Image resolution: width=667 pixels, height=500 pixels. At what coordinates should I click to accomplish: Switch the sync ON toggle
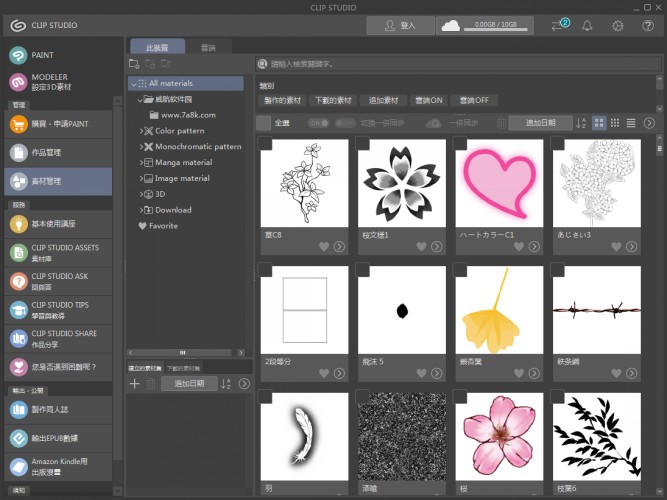tap(319, 123)
